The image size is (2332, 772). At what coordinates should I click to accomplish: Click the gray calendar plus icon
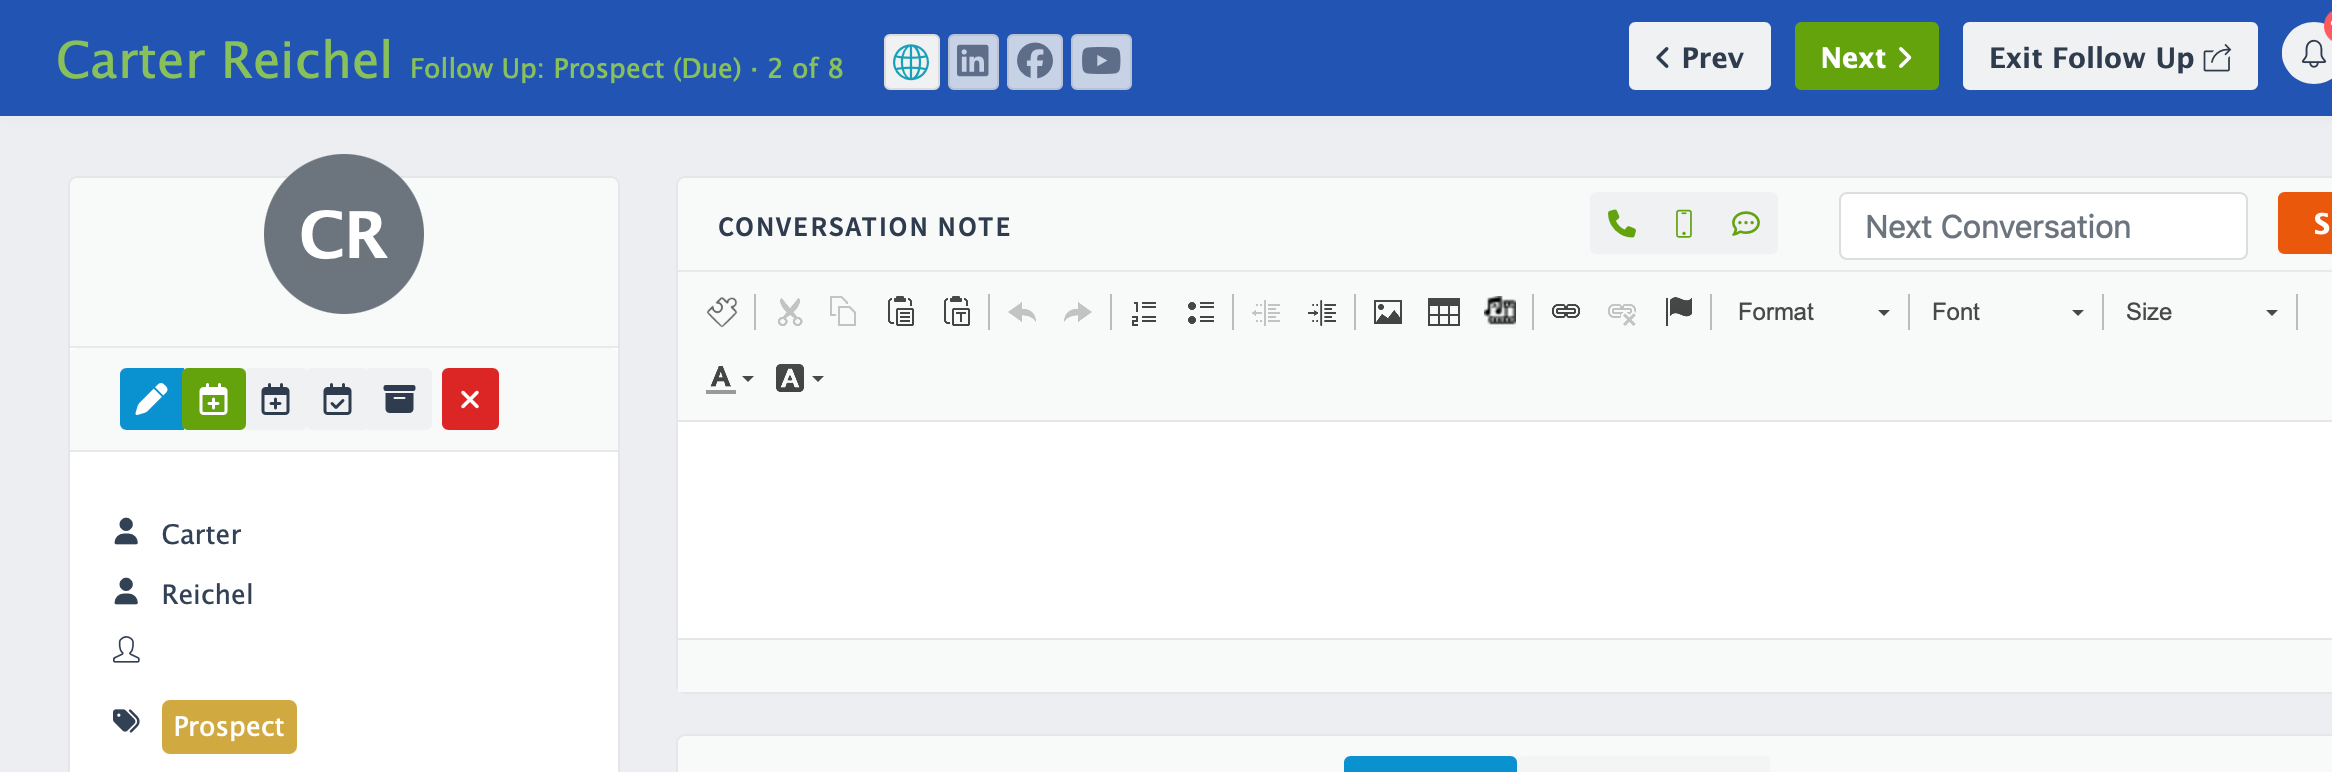(x=276, y=399)
